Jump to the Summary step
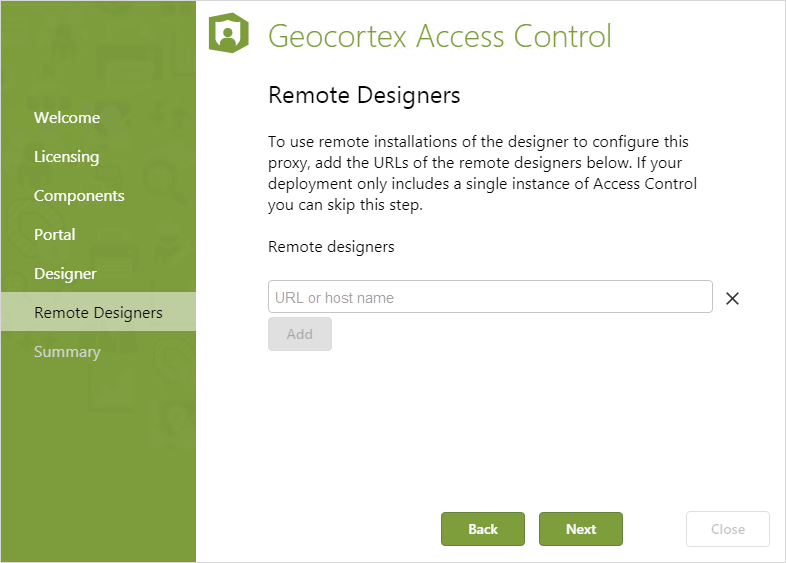Viewport: 786px width, 563px height. point(67,352)
